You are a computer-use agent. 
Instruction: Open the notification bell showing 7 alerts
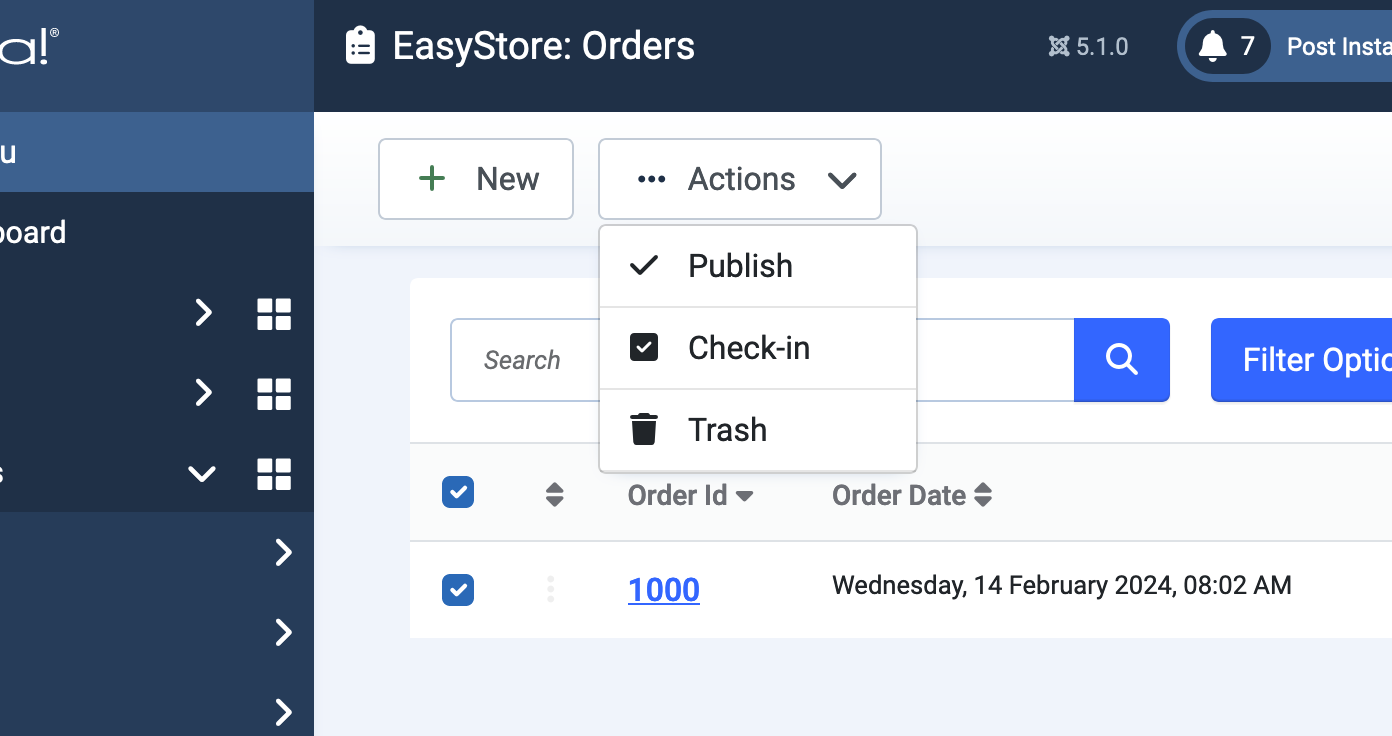pyautogui.click(x=1215, y=45)
